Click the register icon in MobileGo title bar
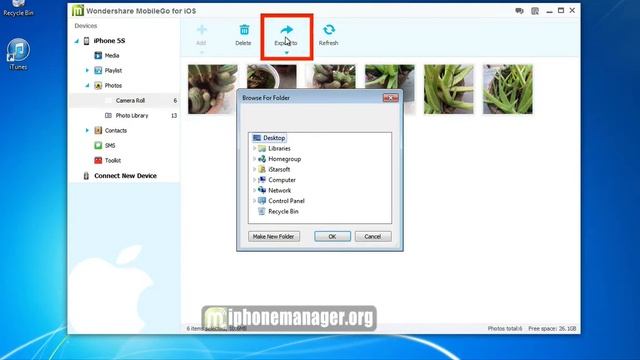Screen dimensions: 640x360 [x=535, y=11]
